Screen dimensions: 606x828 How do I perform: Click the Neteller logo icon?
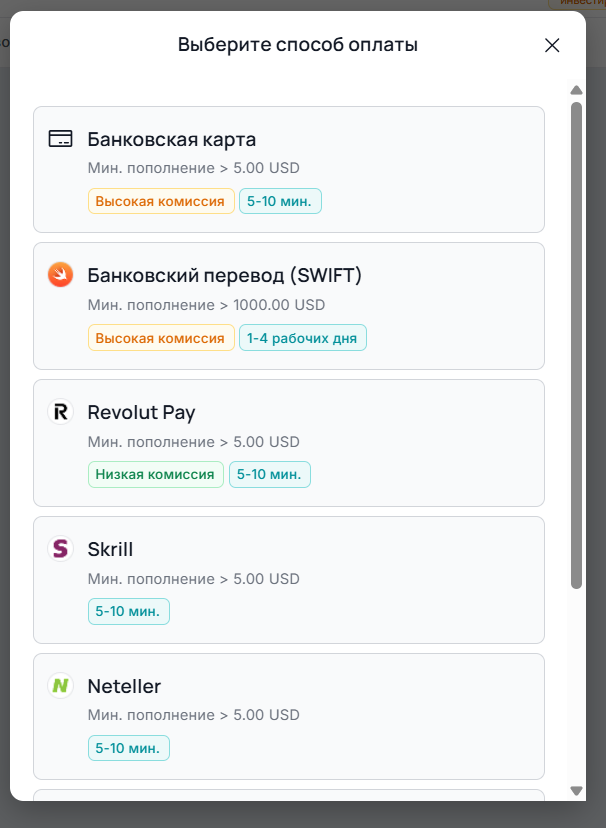[61, 686]
